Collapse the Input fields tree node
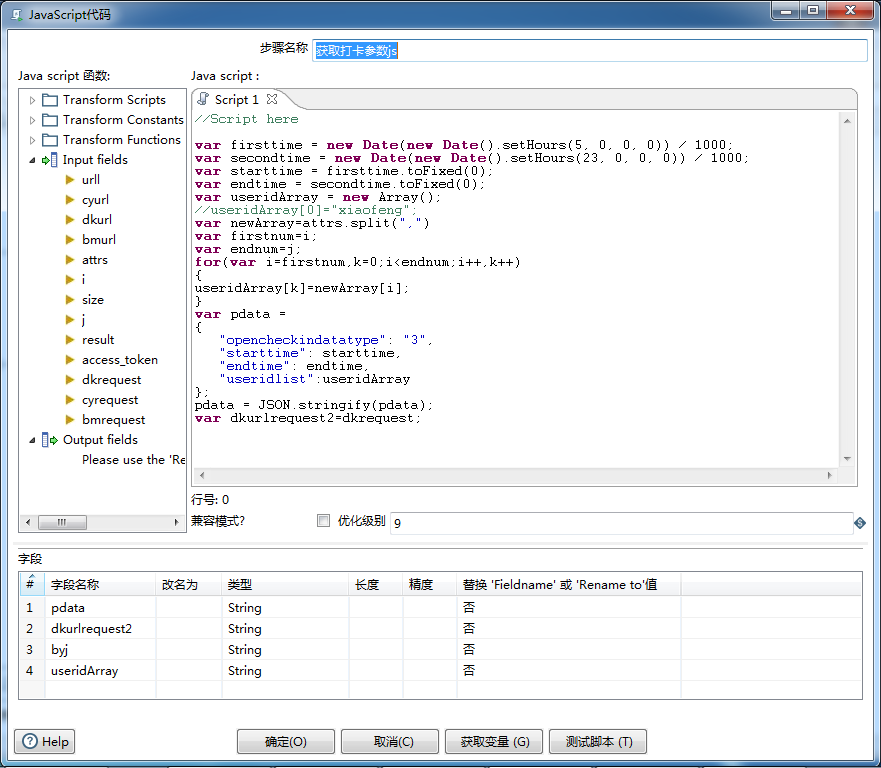 [x=32, y=160]
